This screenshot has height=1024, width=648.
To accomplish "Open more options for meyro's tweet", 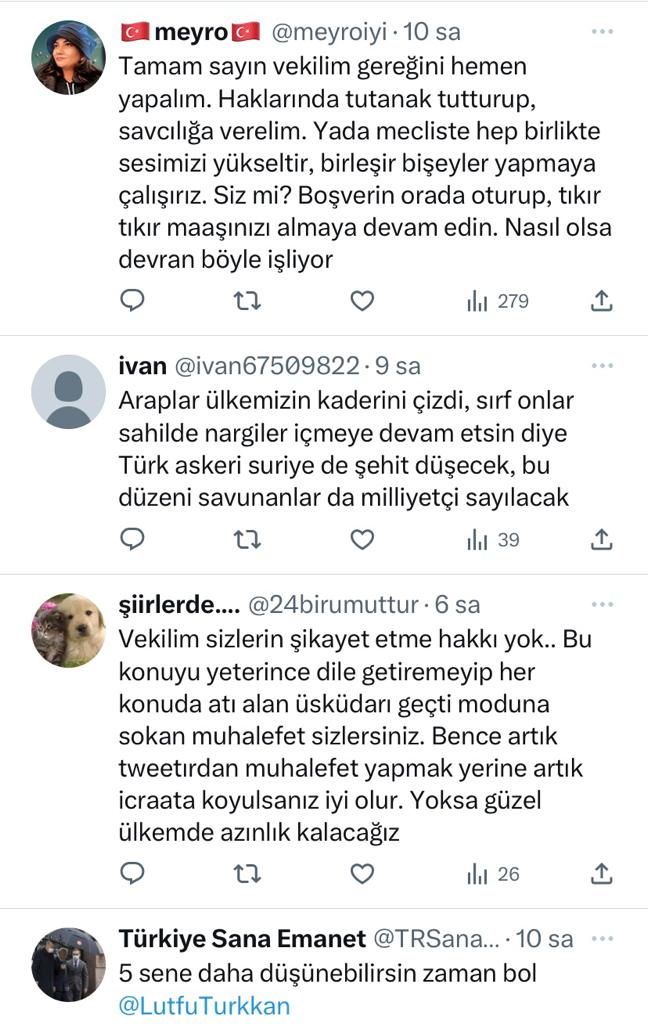I will coord(601,32).
